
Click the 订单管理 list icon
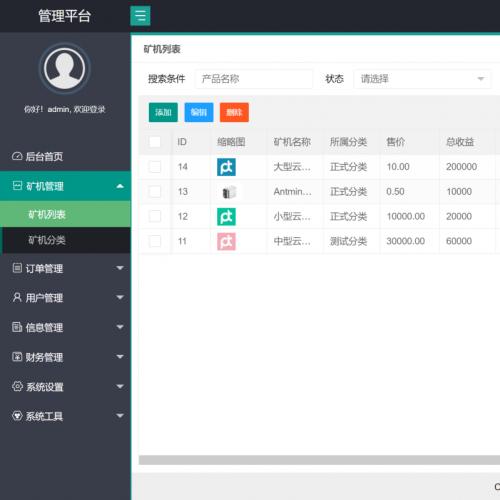[x=17, y=268]
